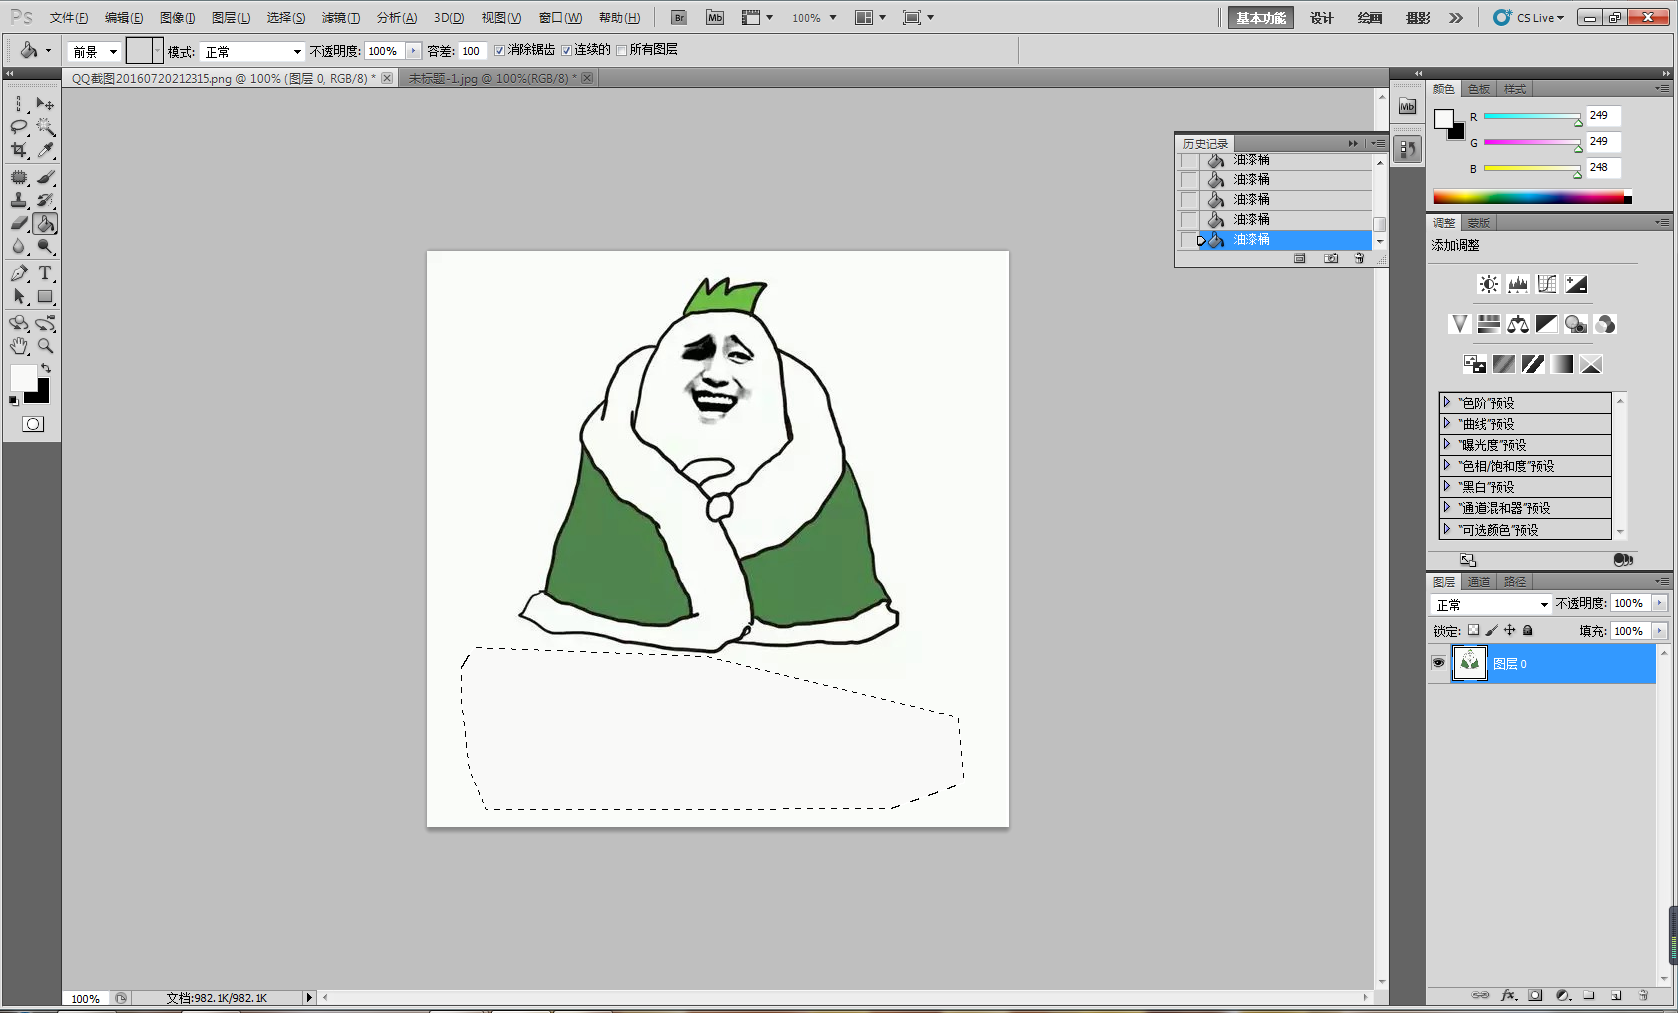
Task: Select the Paint Bucket tool in toolbox
Action: (x=45, y=223)
